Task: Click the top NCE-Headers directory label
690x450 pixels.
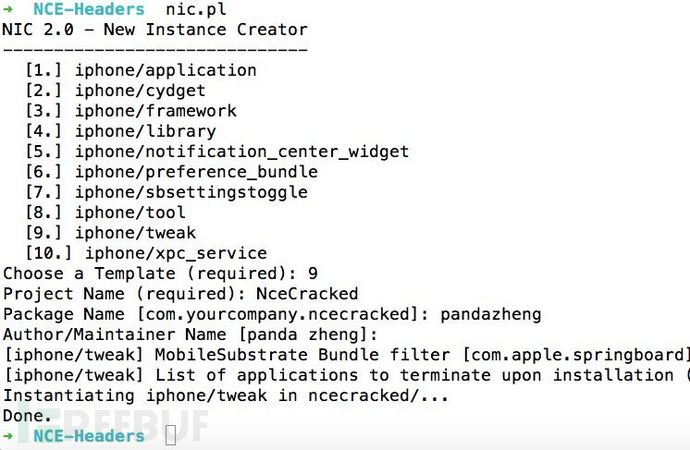Action: coord(89,9)
